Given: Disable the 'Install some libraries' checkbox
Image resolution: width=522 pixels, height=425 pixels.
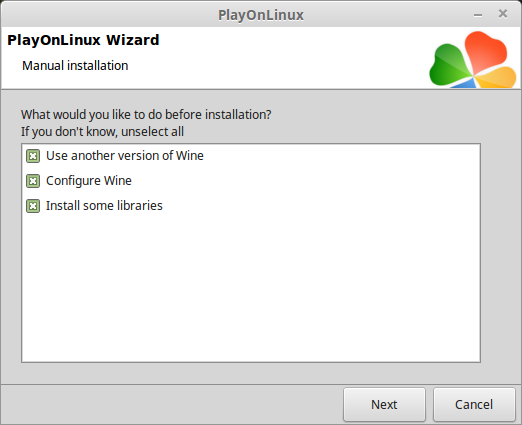Looking at the screenshot, I should [33, 206].
